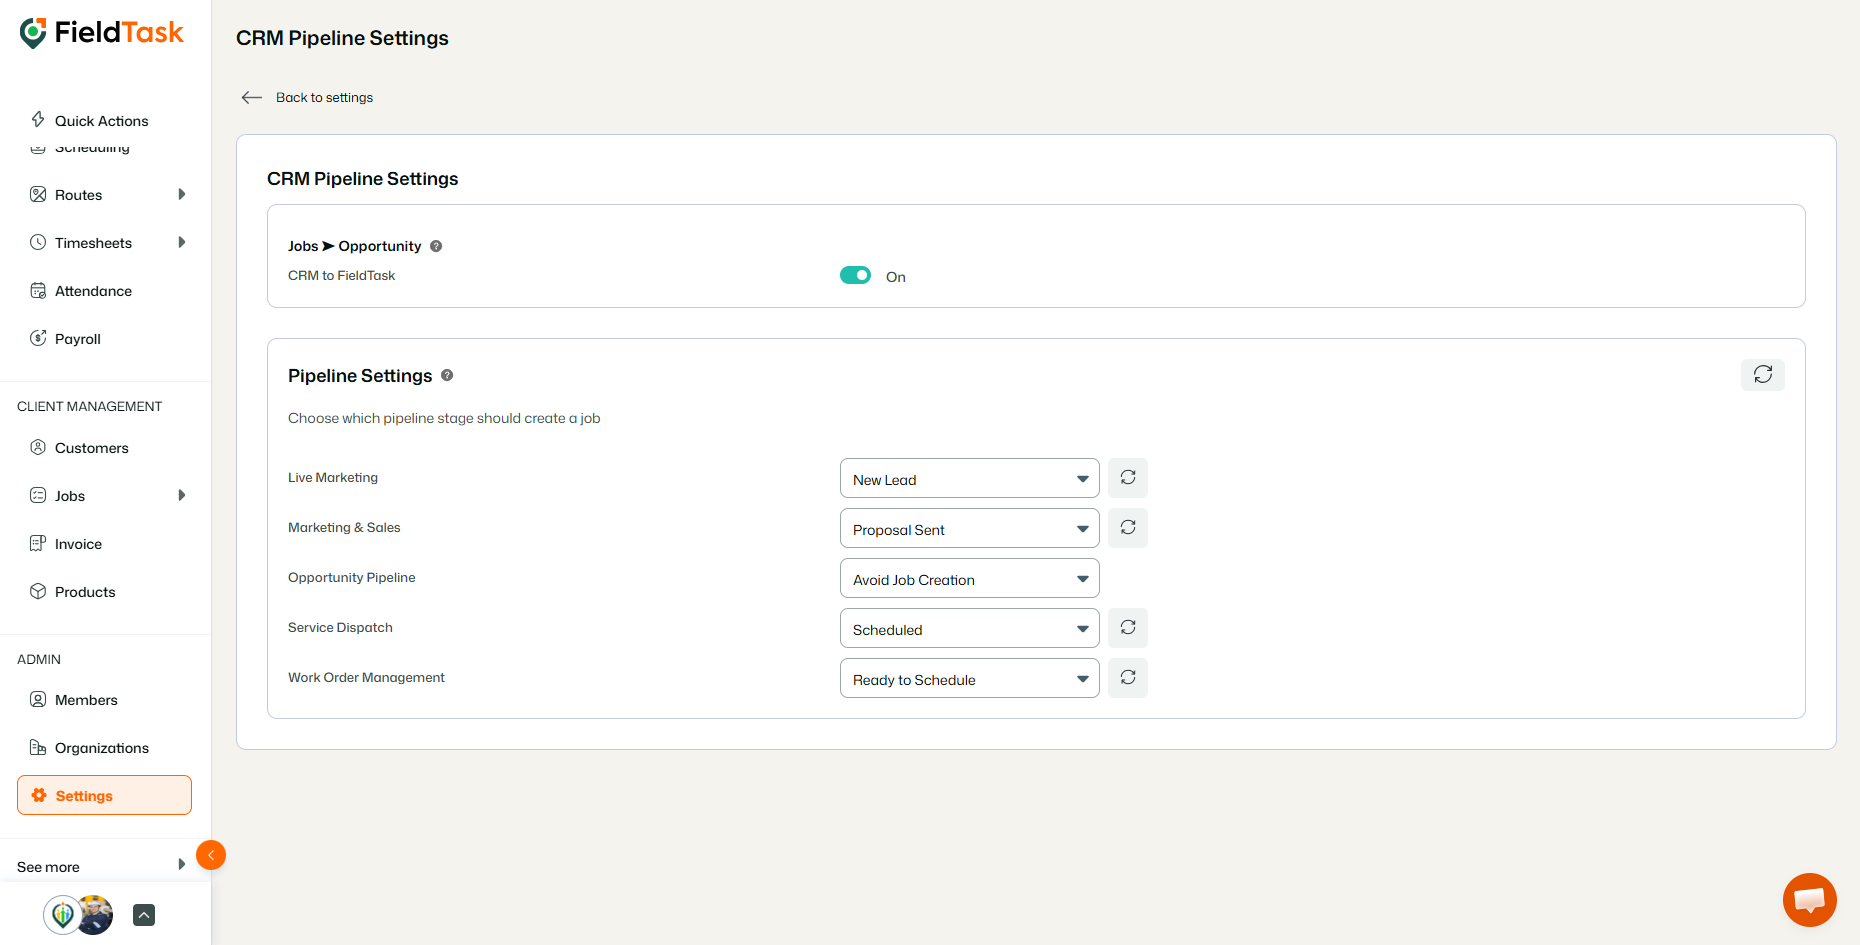Refresh the Live Marketing pipeline row
The width and height of the screenshot is (1860, 945).
(x=1128, y=478)
